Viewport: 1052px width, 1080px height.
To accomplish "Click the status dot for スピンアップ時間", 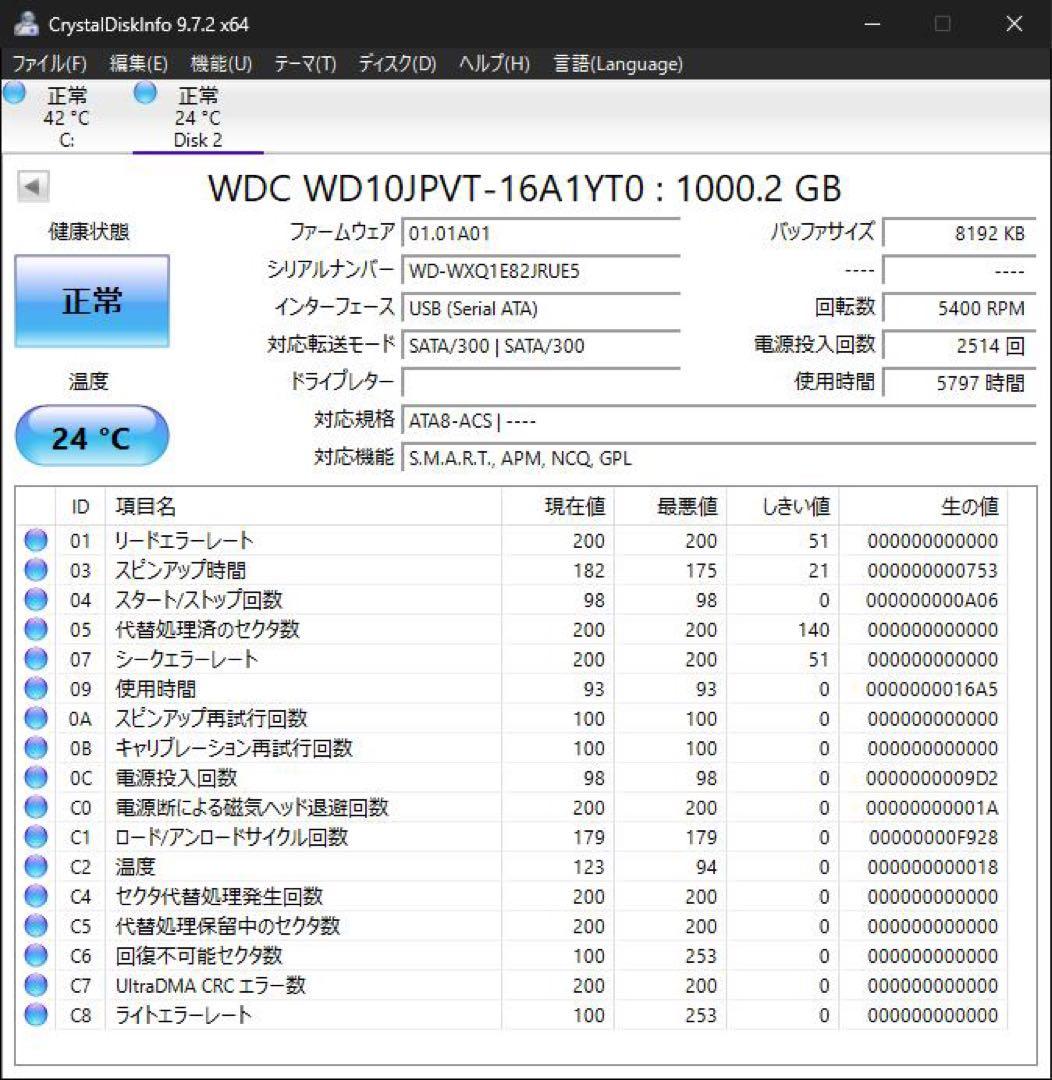I will [35, 571].
